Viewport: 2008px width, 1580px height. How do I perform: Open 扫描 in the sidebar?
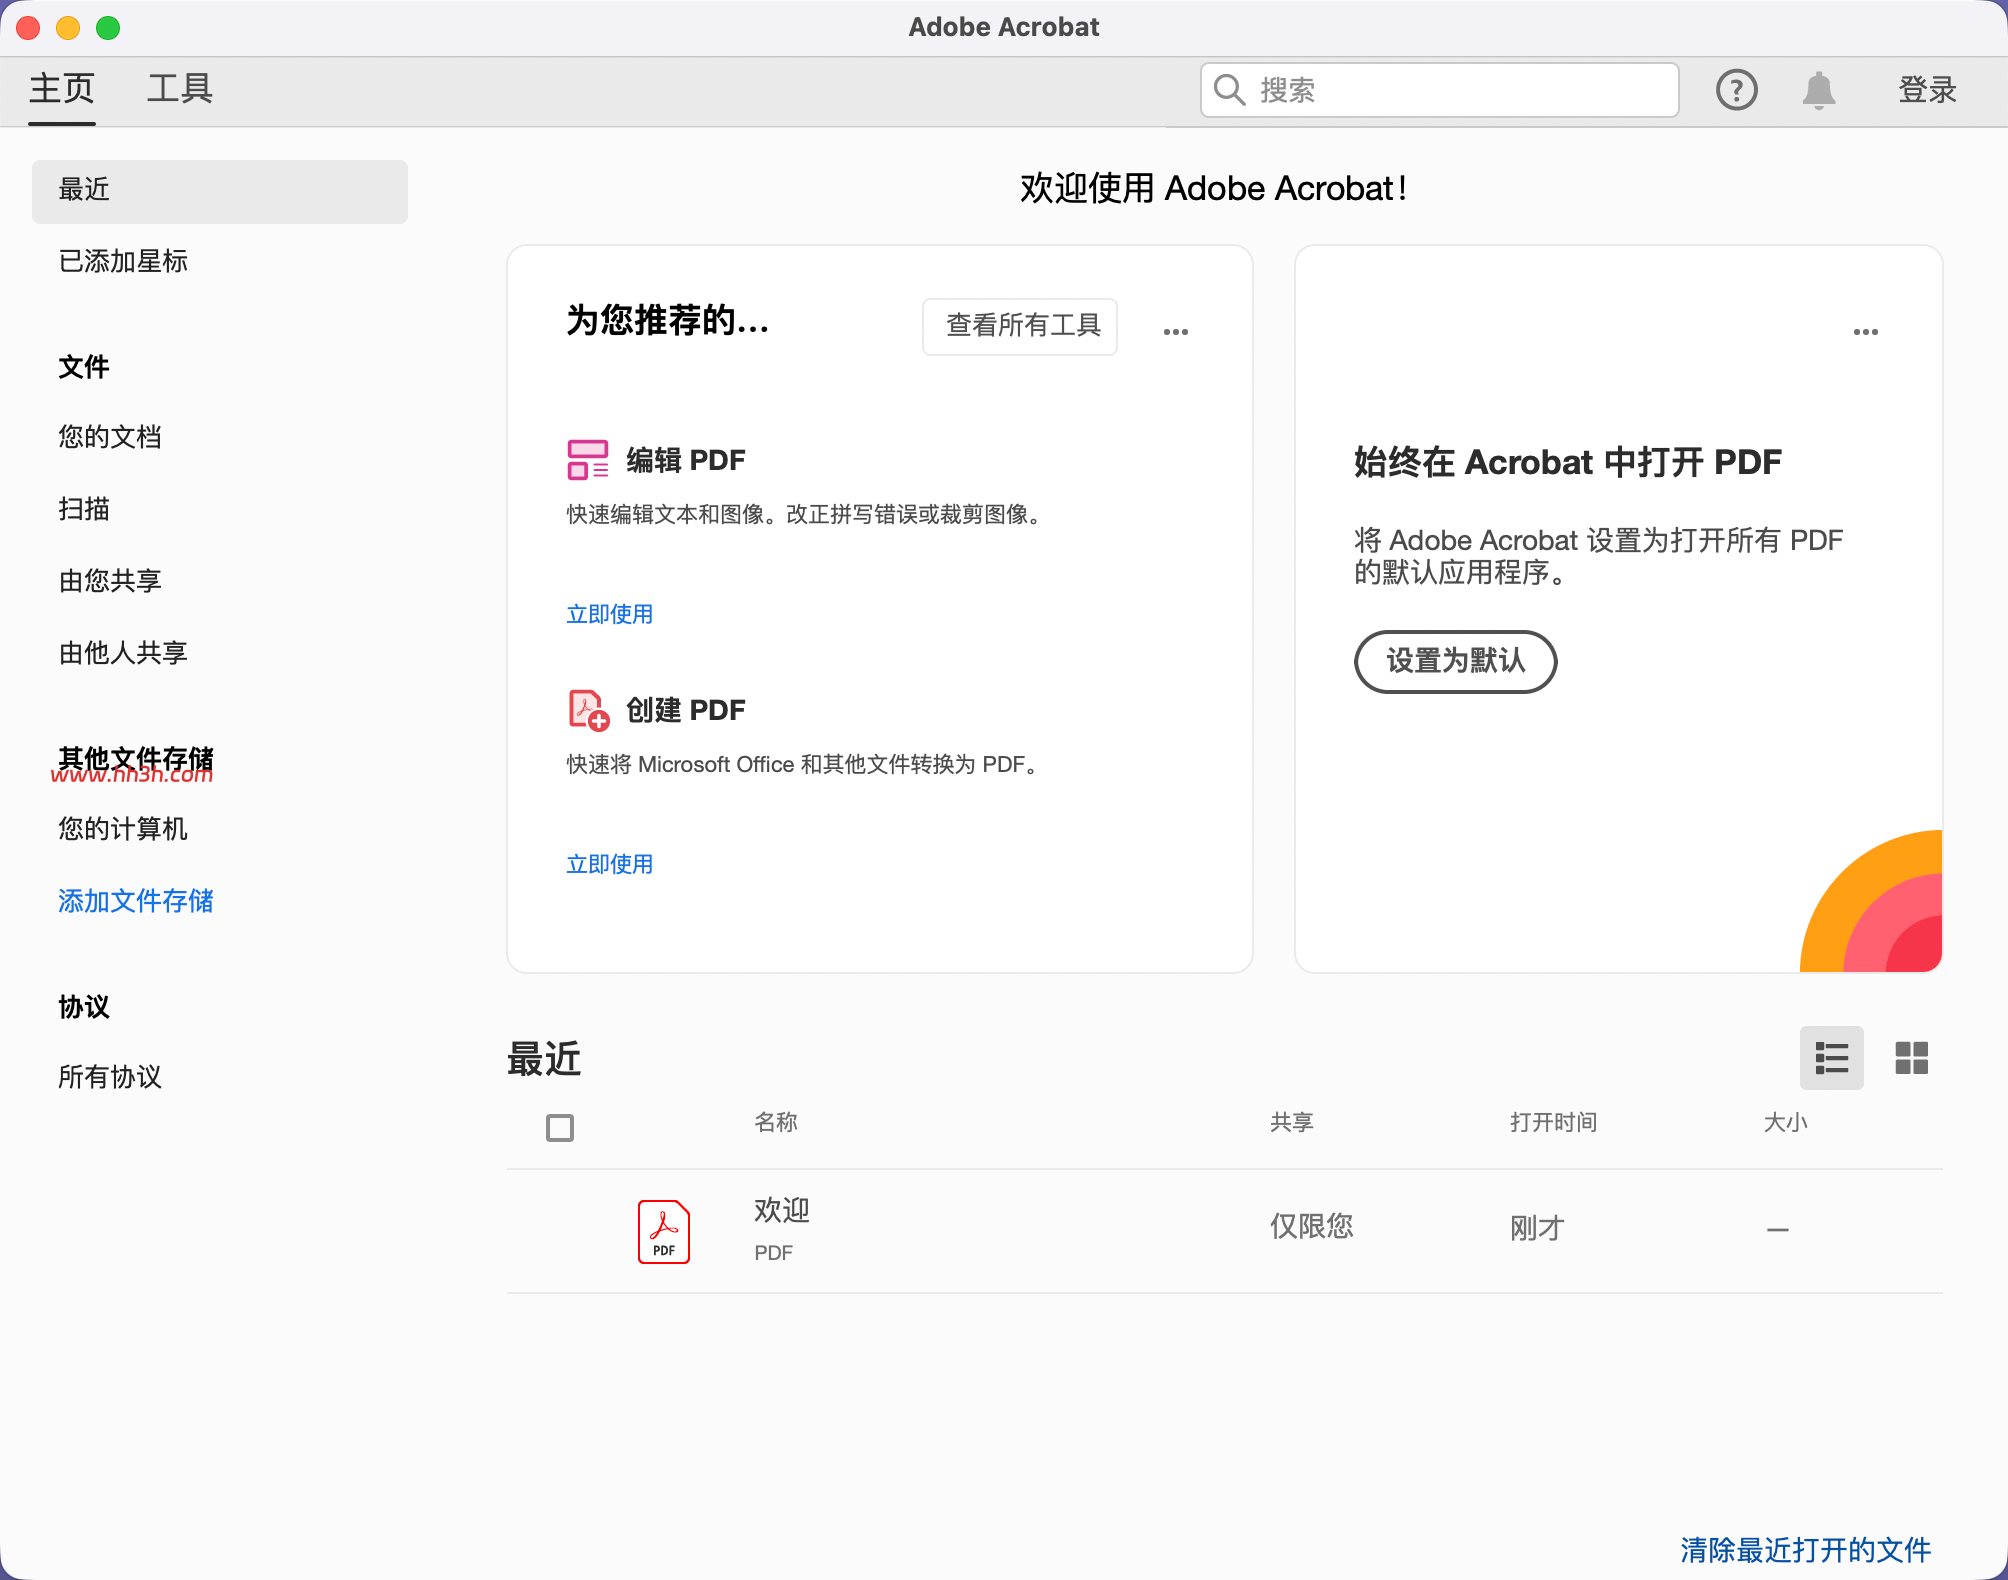(x=84, y=509)
